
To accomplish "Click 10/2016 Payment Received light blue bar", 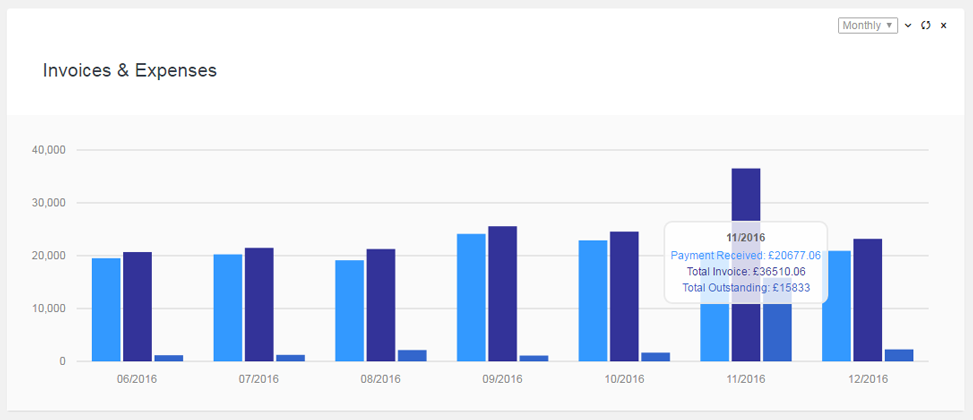I will tap(593, 300).
